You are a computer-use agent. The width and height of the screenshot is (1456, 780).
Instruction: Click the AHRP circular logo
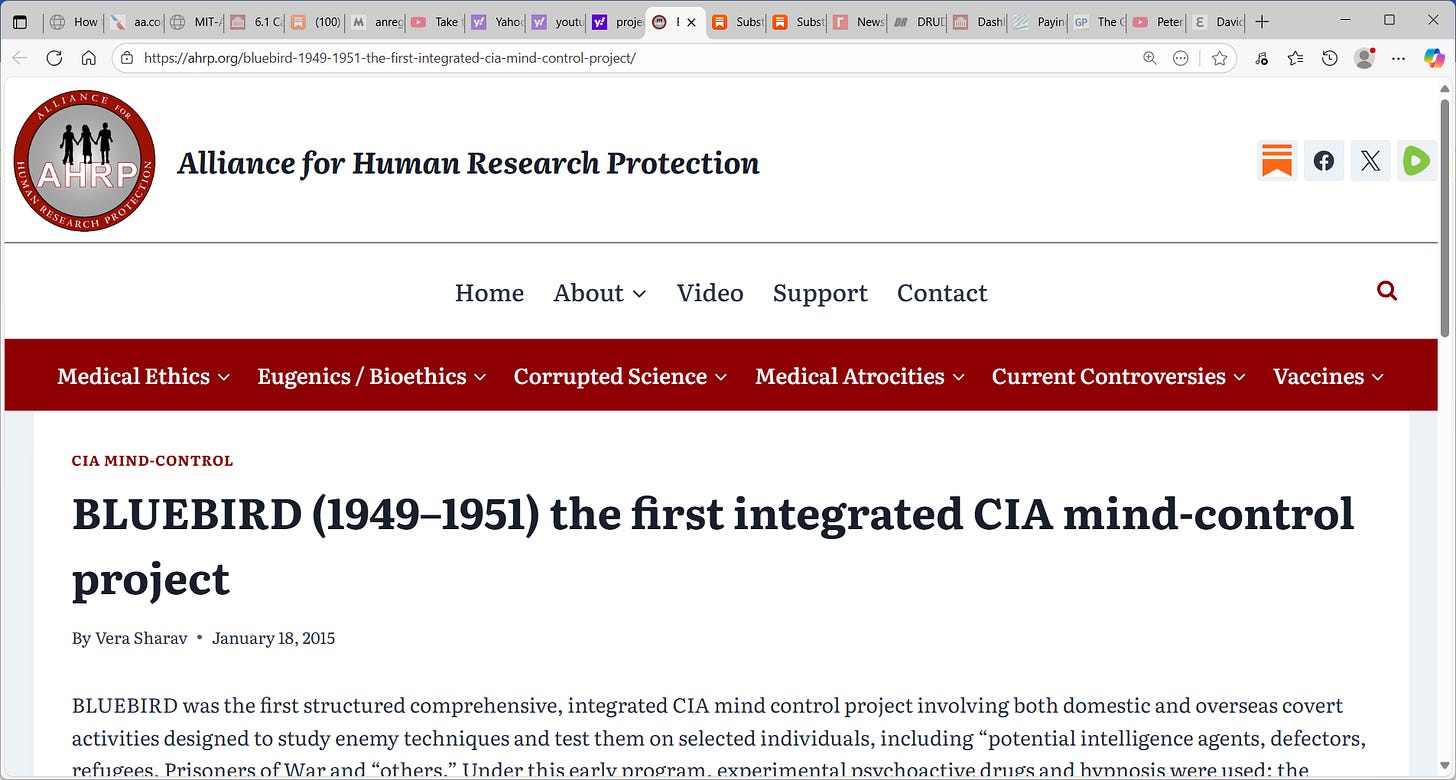point(84,160)
